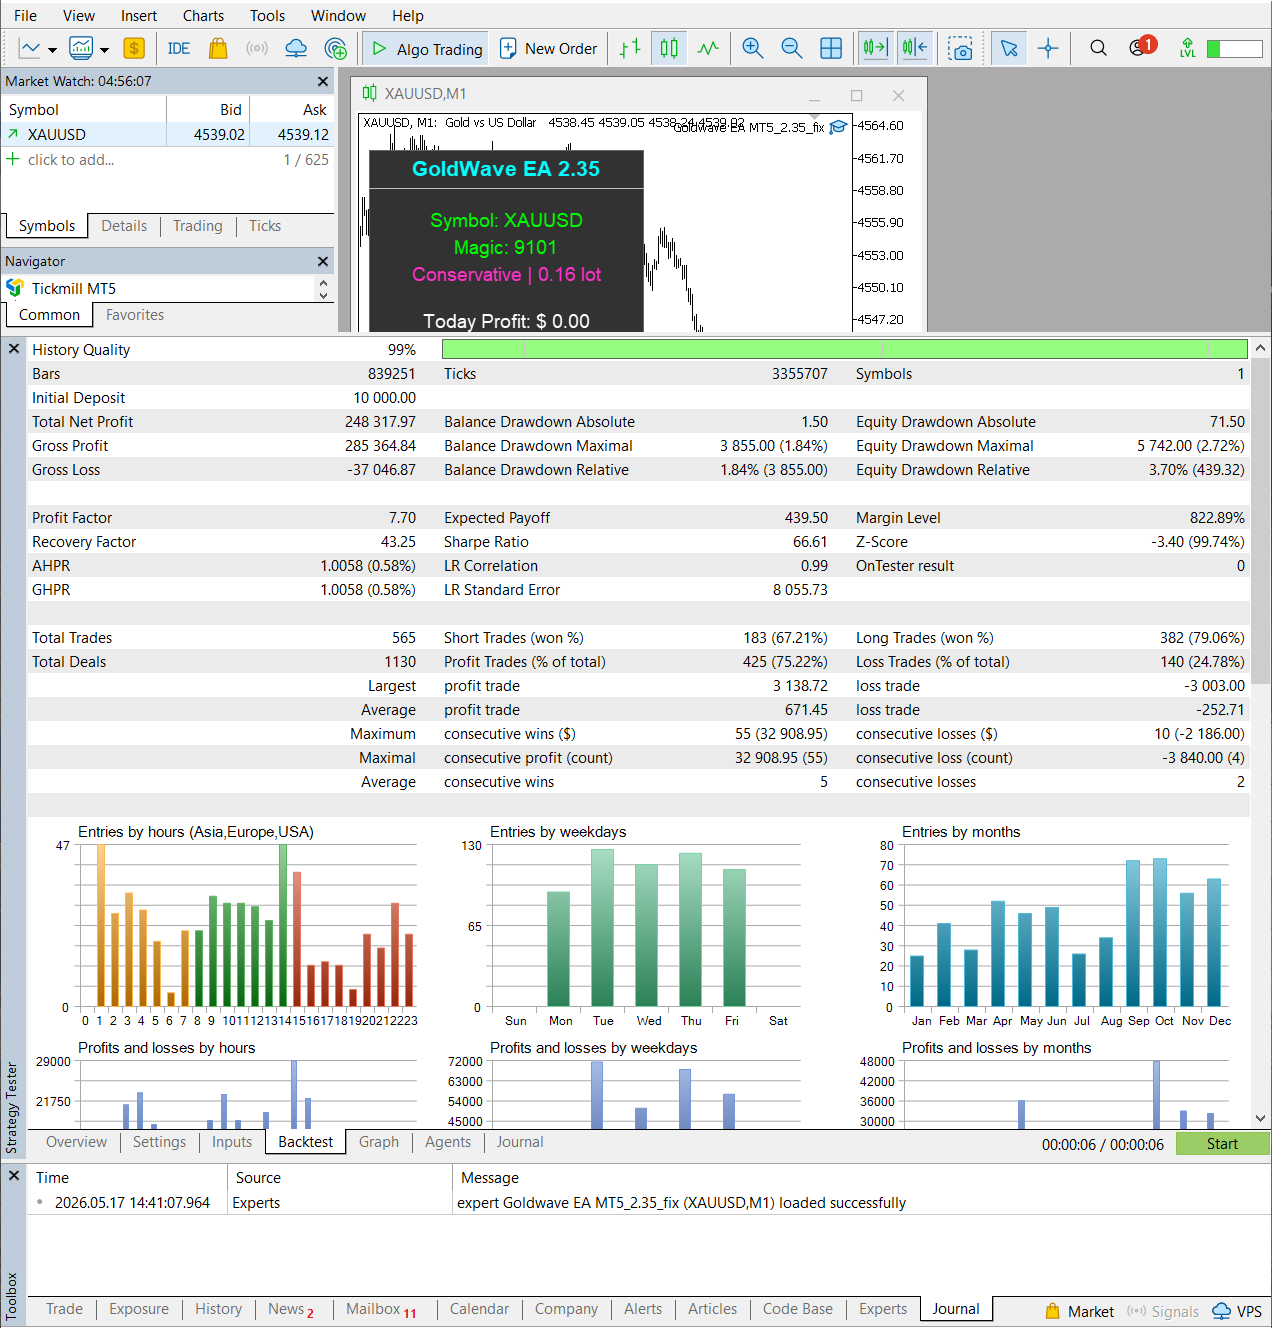Click the graduation cap icon on chart

(x=838, y=126)
